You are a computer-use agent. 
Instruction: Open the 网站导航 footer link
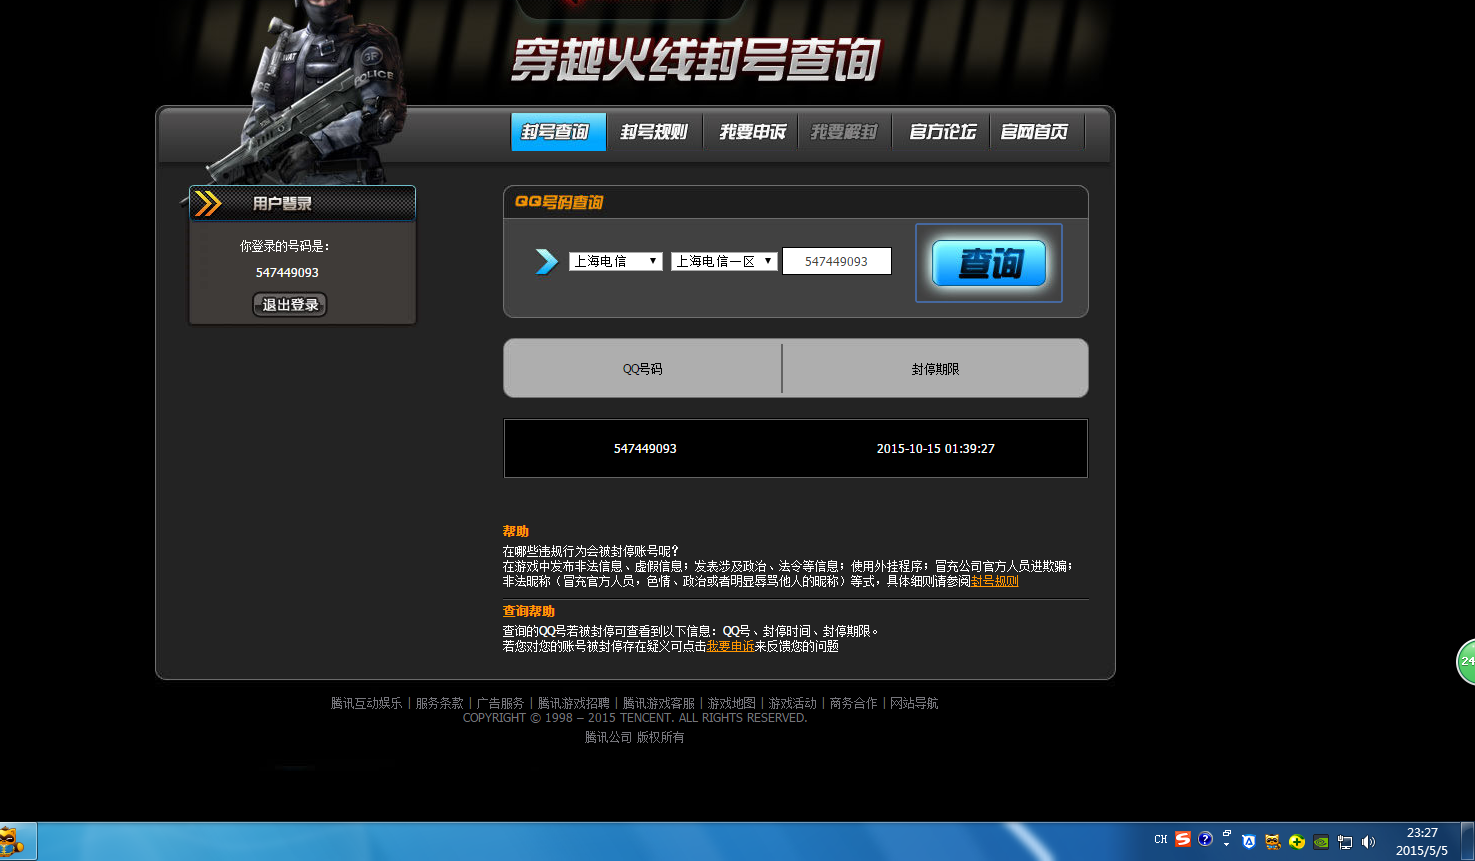(914, 703)
